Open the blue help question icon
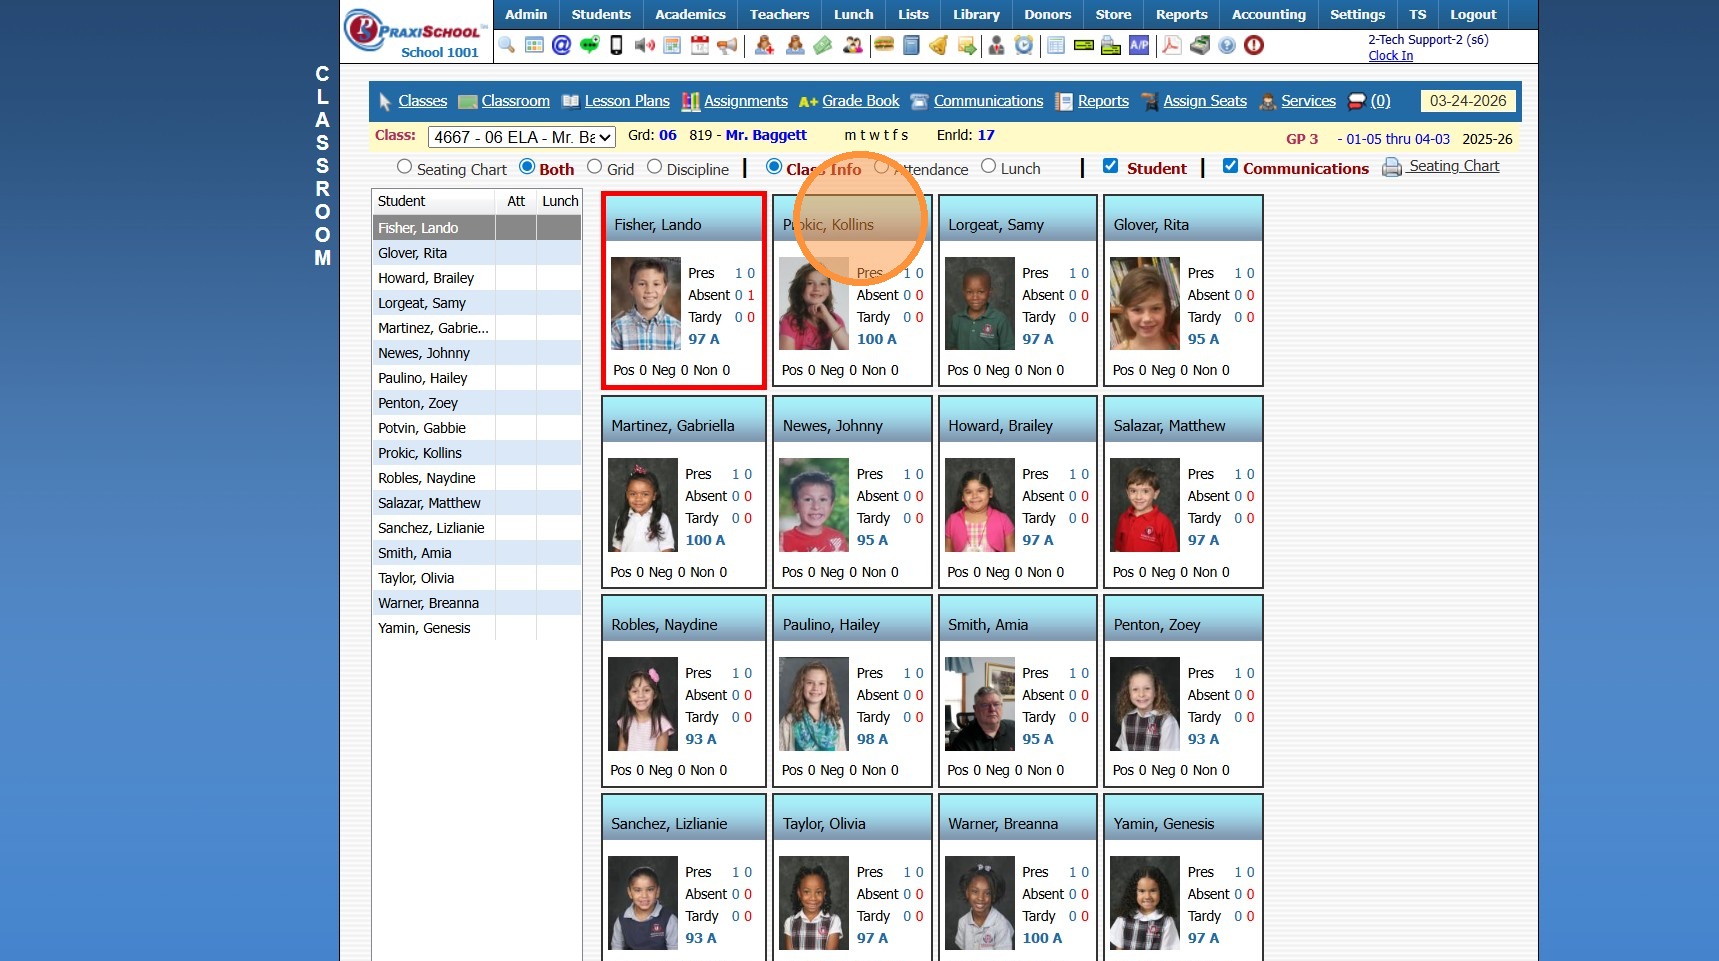The image size is (1719, 961). [x=1227, y=45]
